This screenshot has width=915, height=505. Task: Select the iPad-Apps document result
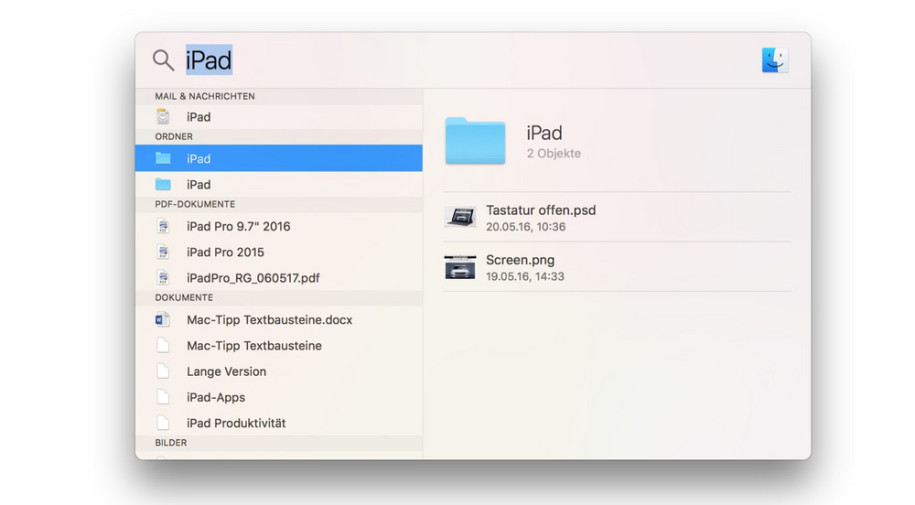pos(279,397)
